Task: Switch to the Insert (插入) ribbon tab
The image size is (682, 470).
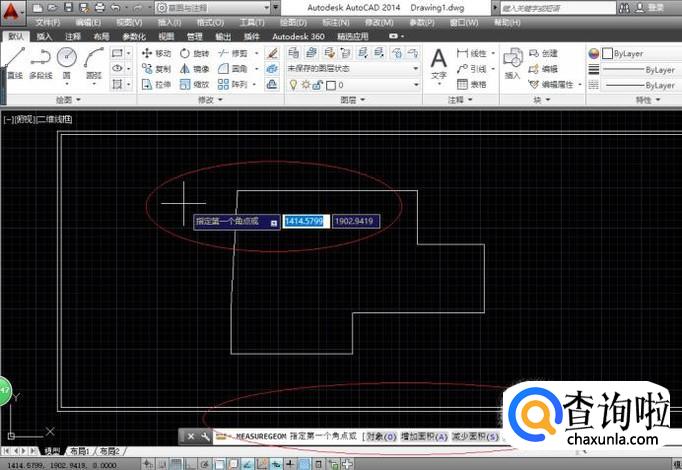Action: pyautogui.click(x=44, y=36)
